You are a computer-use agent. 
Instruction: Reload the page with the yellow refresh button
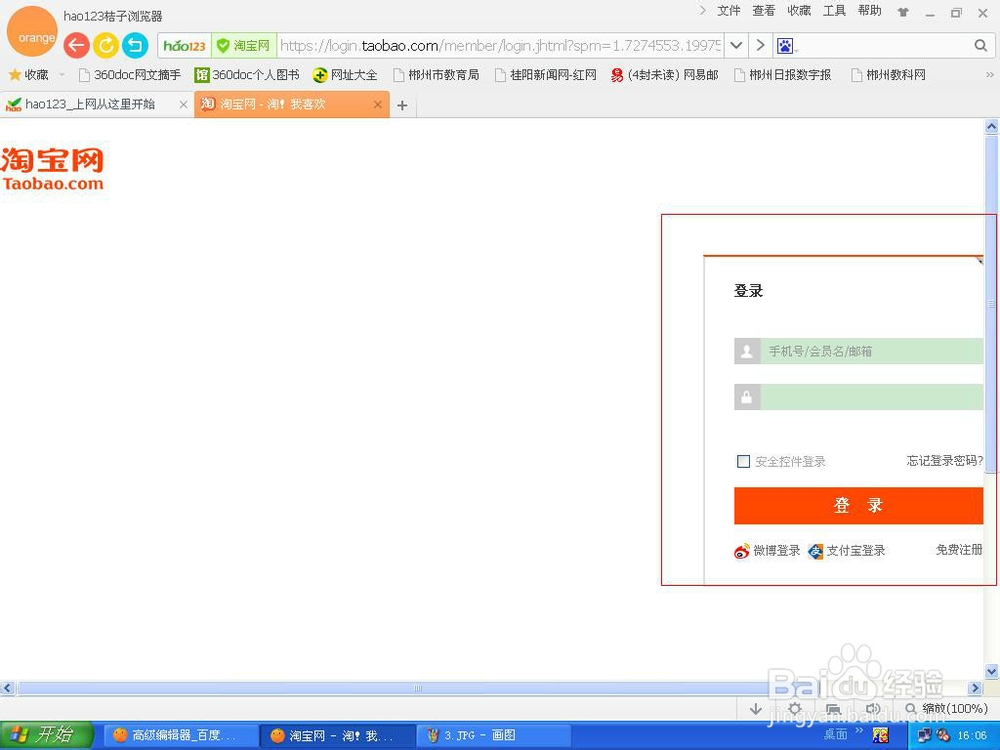(x=106, y=45)
